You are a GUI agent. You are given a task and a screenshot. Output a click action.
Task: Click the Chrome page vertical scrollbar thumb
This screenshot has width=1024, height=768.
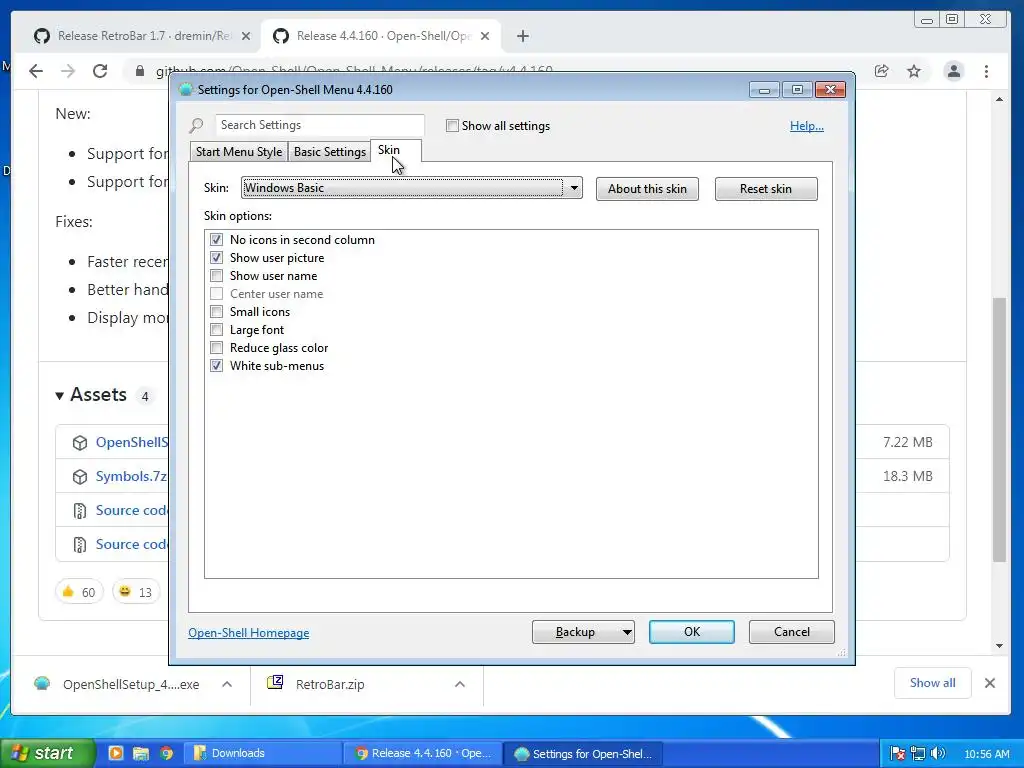(999, 429)
